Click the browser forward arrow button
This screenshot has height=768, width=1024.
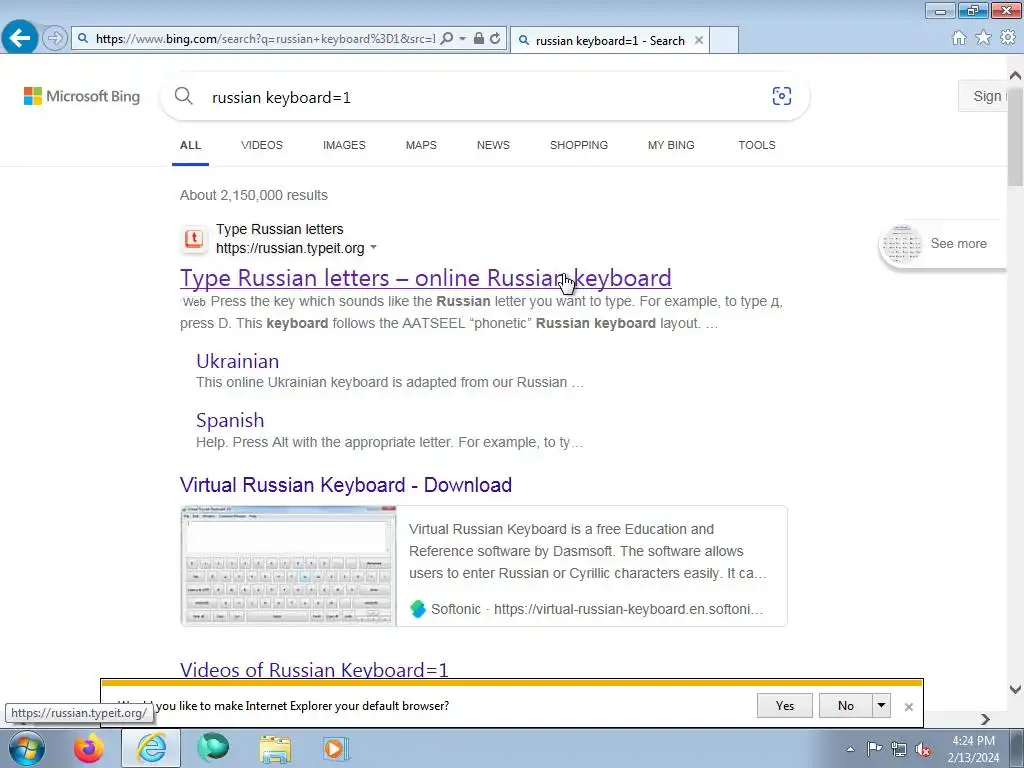(x=55, y=38)
